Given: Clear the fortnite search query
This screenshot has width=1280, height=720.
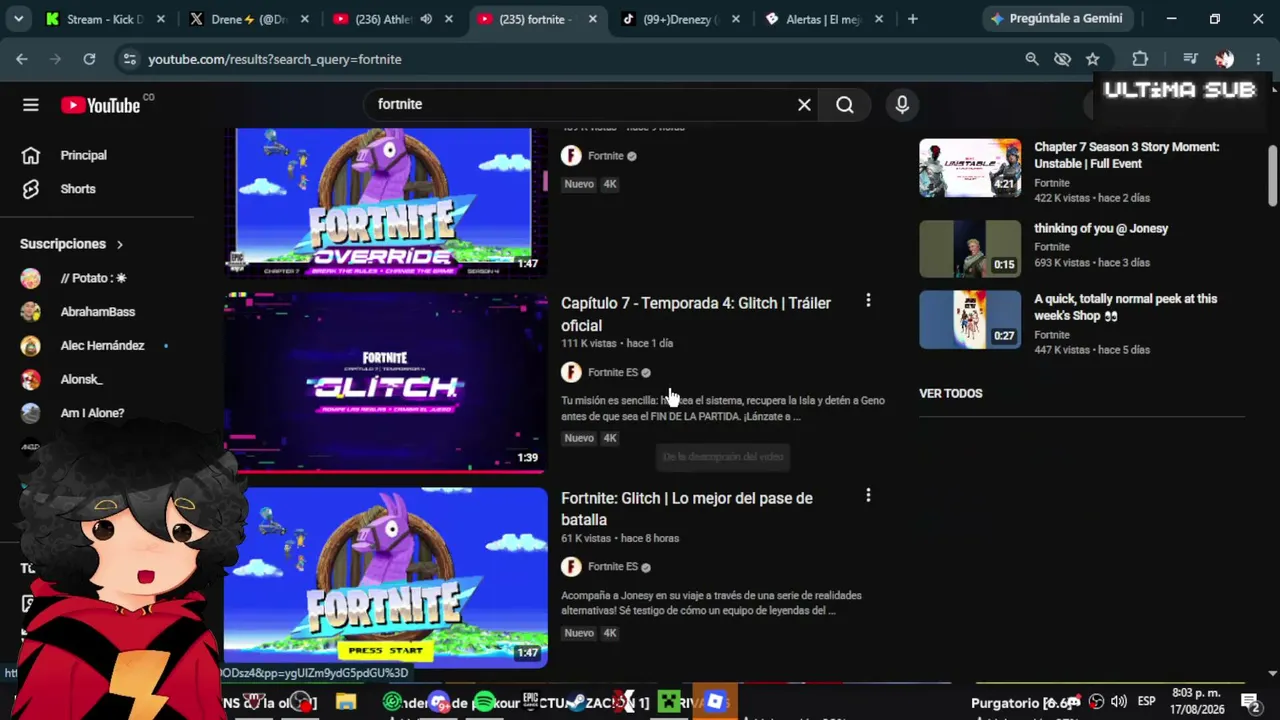Looking at the screenshot, I should coord(804,104).
